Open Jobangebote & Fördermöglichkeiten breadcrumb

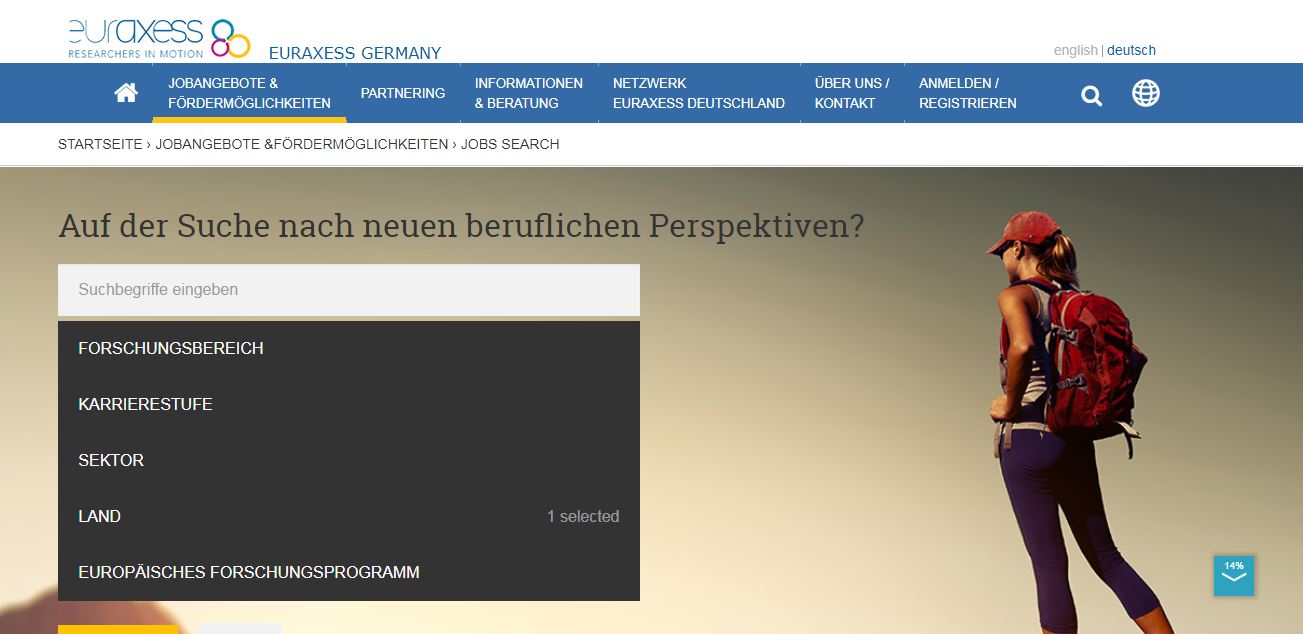tap(302, 144)
